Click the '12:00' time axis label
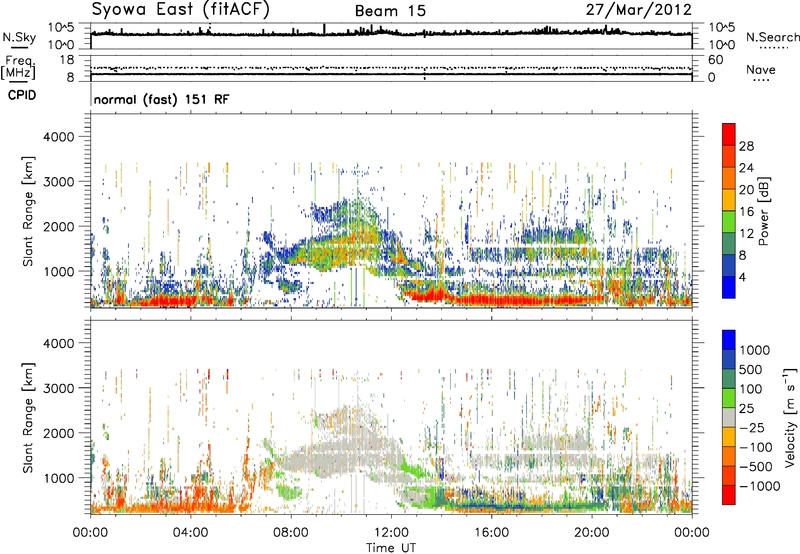 (391, 533)
